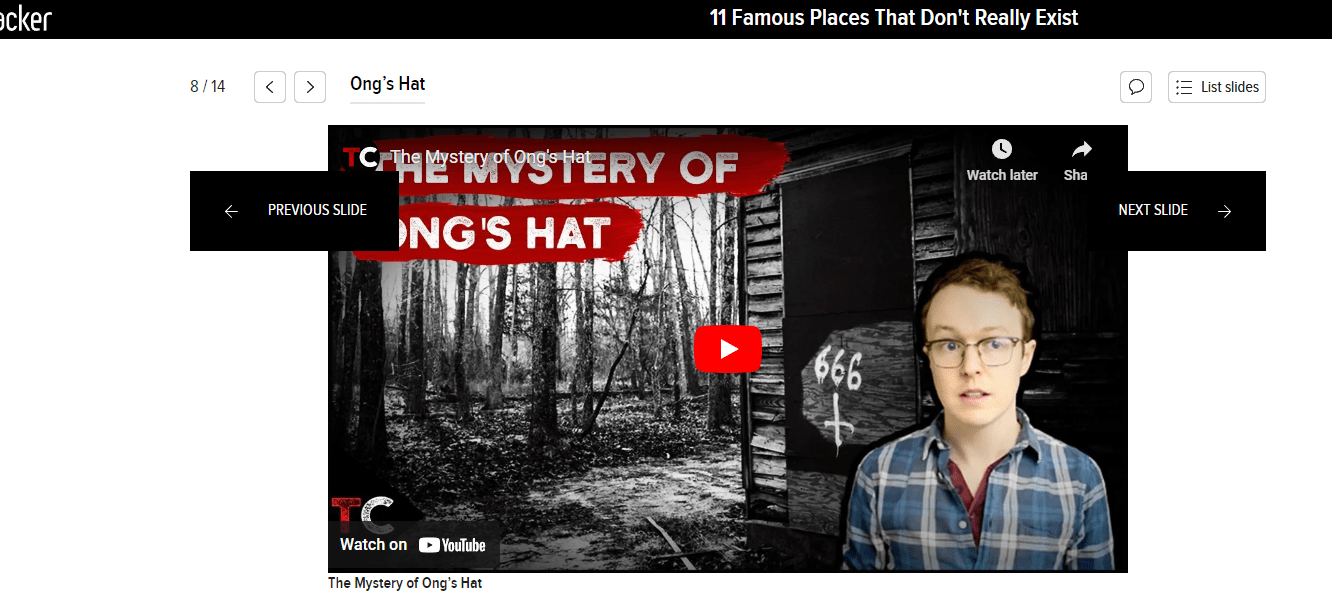Click the 11 Famous Places headline
The width and height of the screenshot is (1332, 603).
point(894,18)
